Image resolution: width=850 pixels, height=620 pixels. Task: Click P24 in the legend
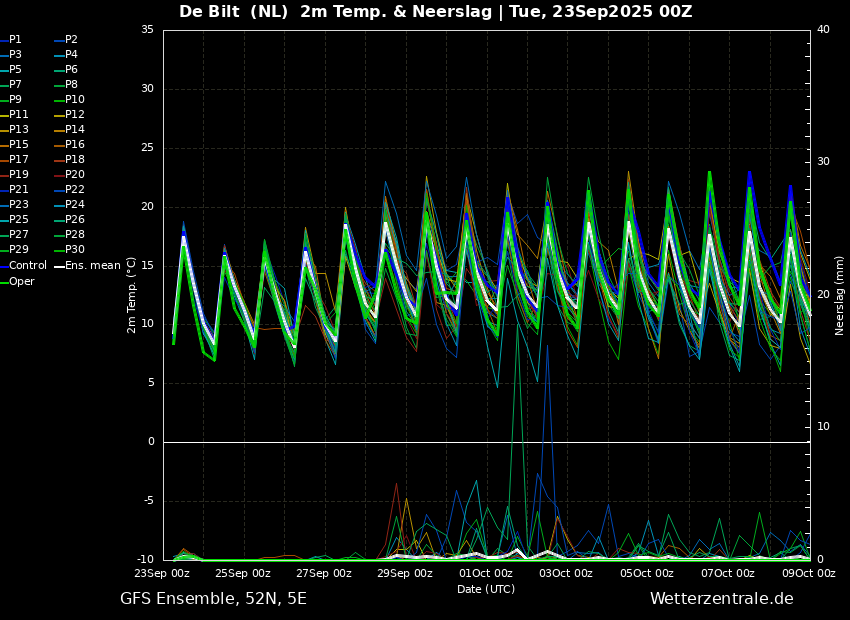[x=75, y=204]
